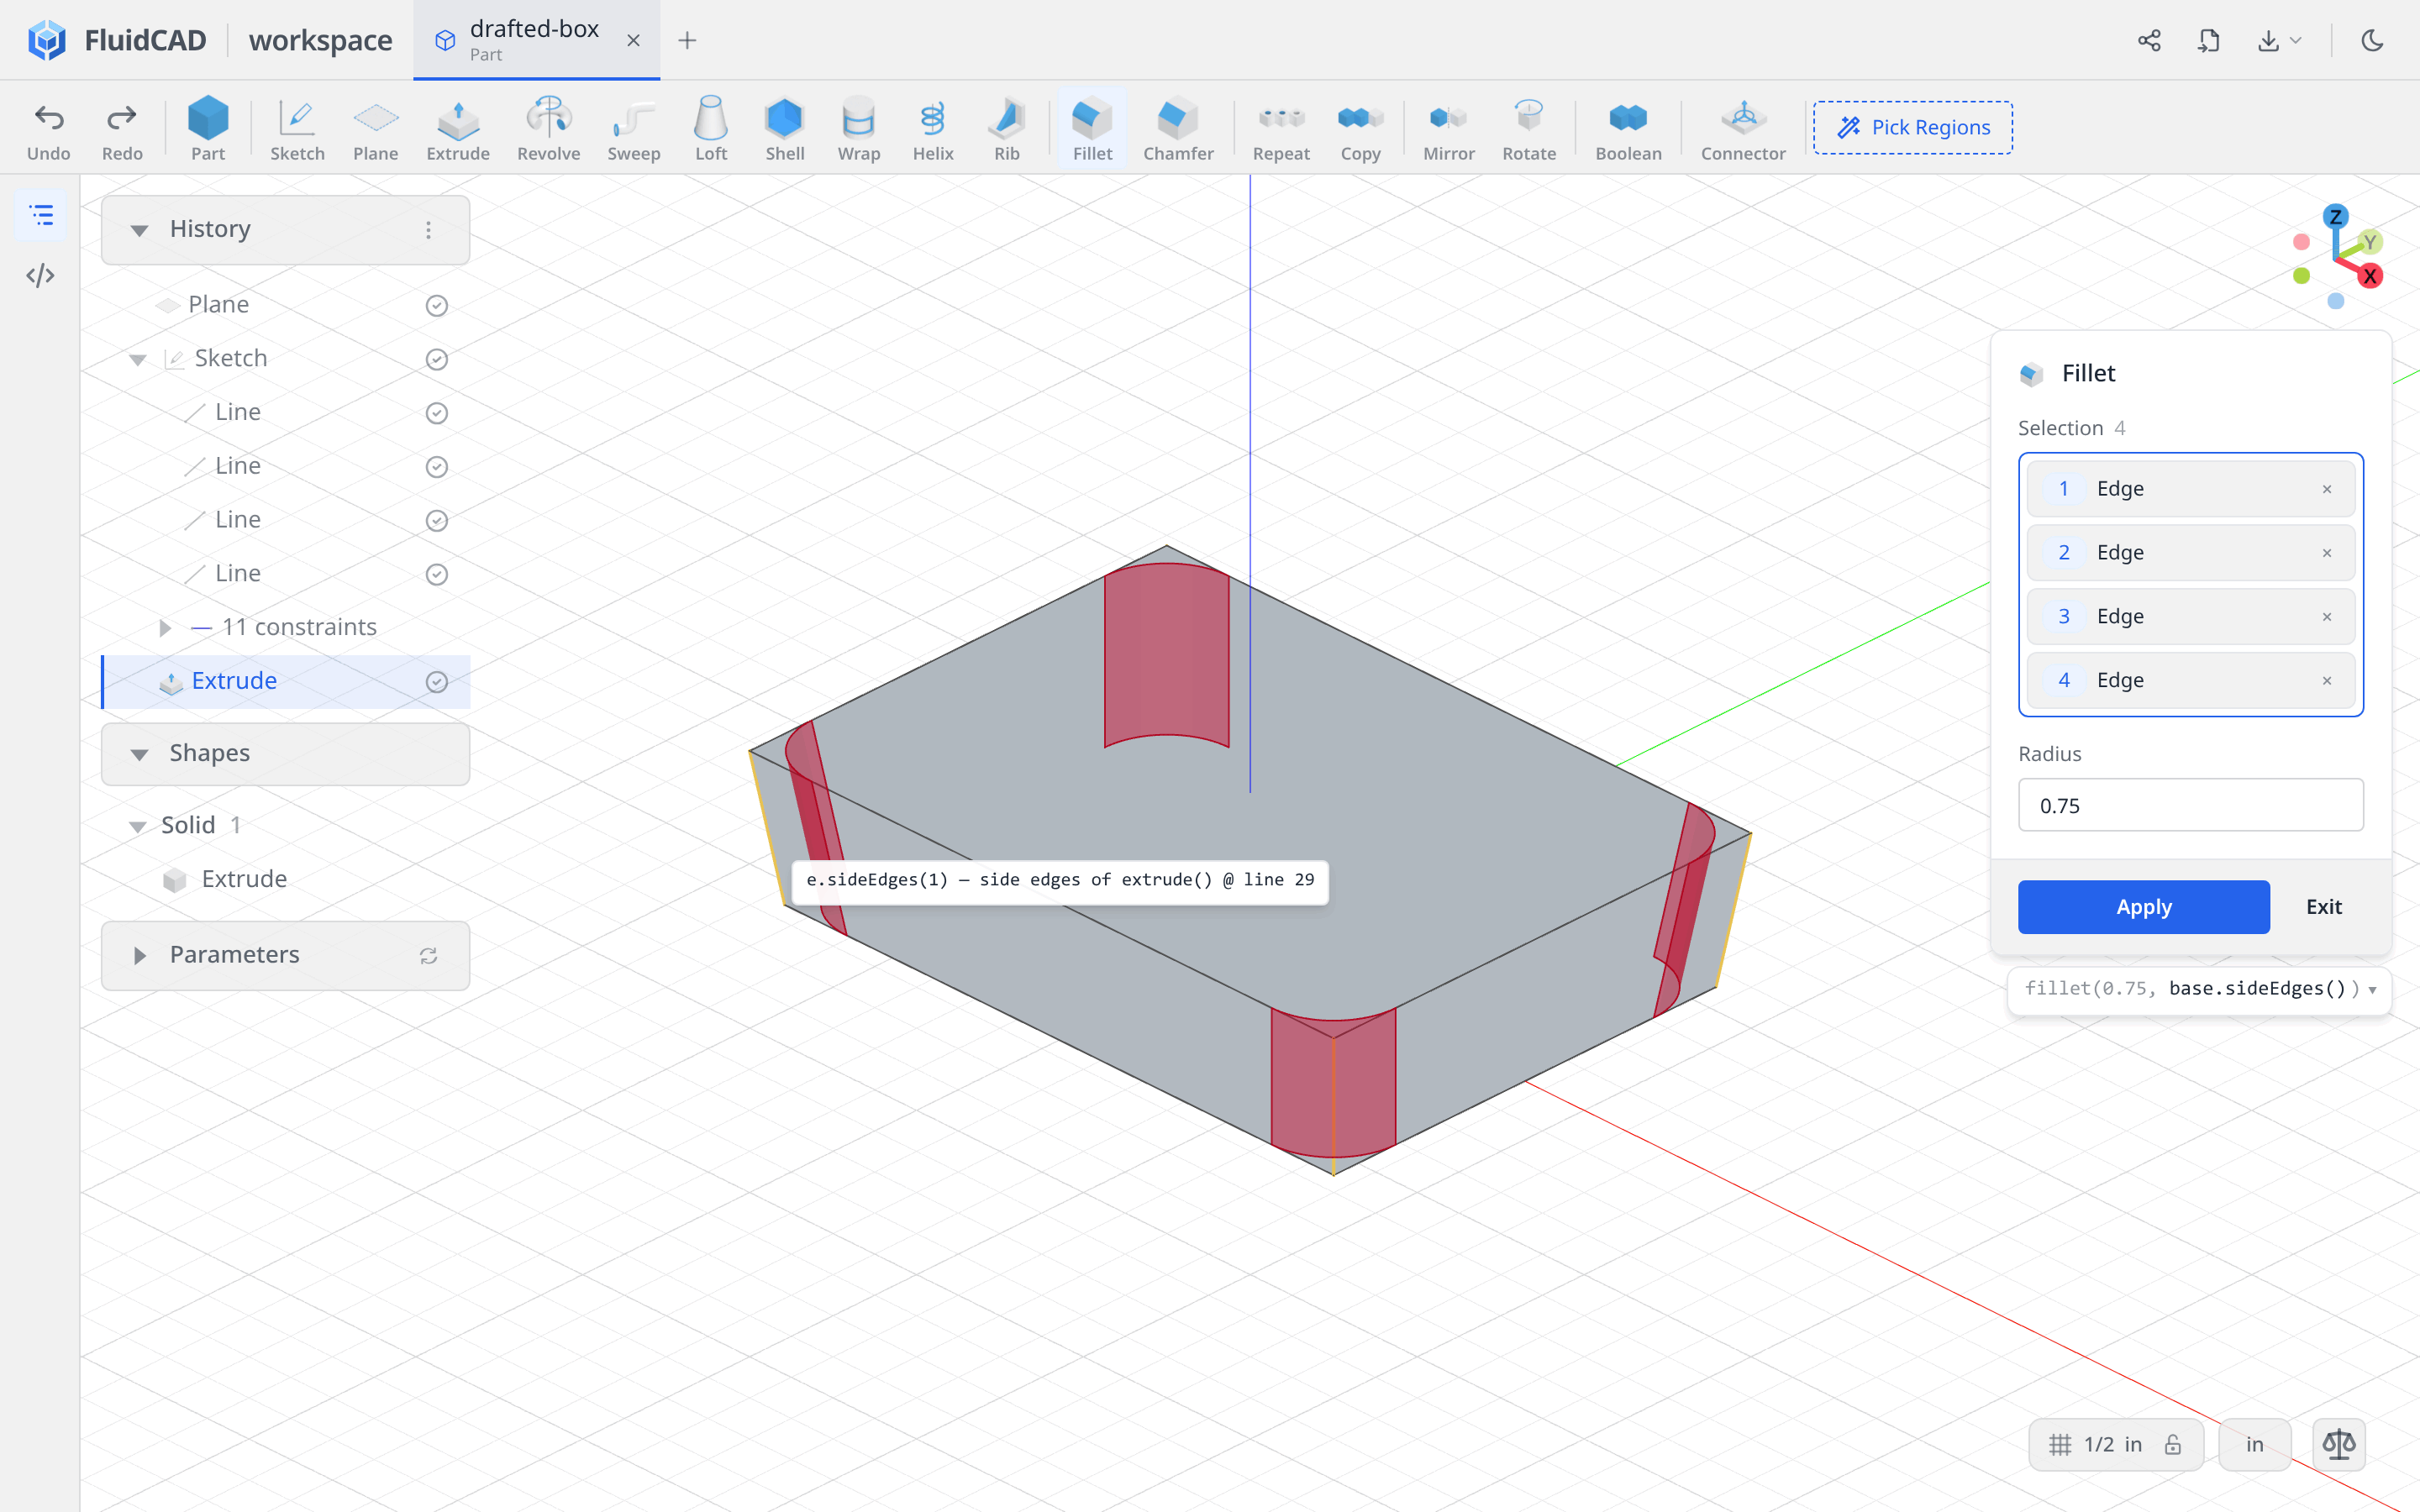Viewport: 2420px width, 1512px height.
Task: Open the fillet code snippet dropdown
Action: pyautogui.click(x=2372, y=990)
